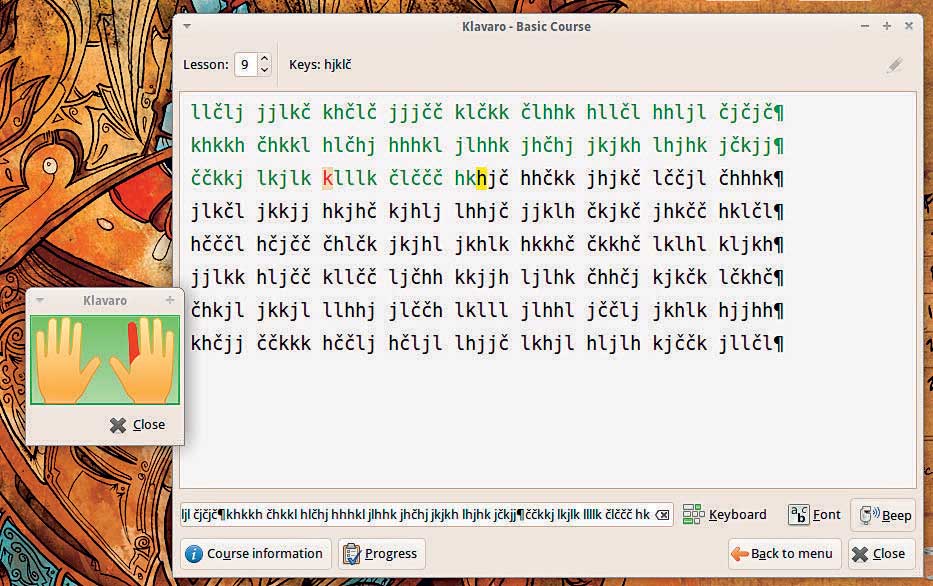Click the hands finger hint image

pos(105,360)
